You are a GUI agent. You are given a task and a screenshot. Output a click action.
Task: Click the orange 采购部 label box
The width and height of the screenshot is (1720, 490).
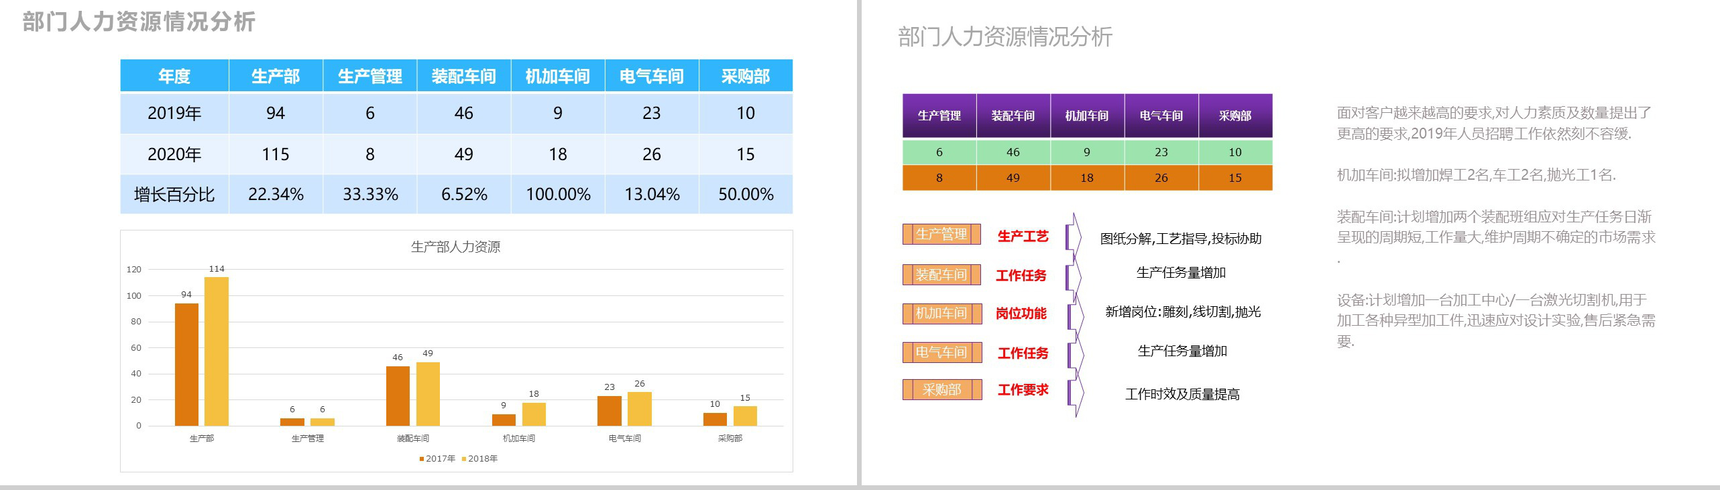pos(941,390)
